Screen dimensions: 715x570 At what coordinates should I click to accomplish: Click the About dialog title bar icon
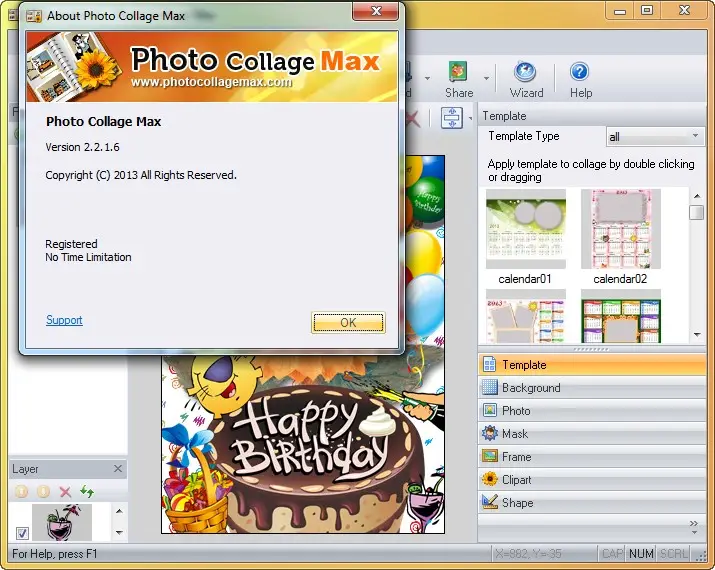point(34,16)
